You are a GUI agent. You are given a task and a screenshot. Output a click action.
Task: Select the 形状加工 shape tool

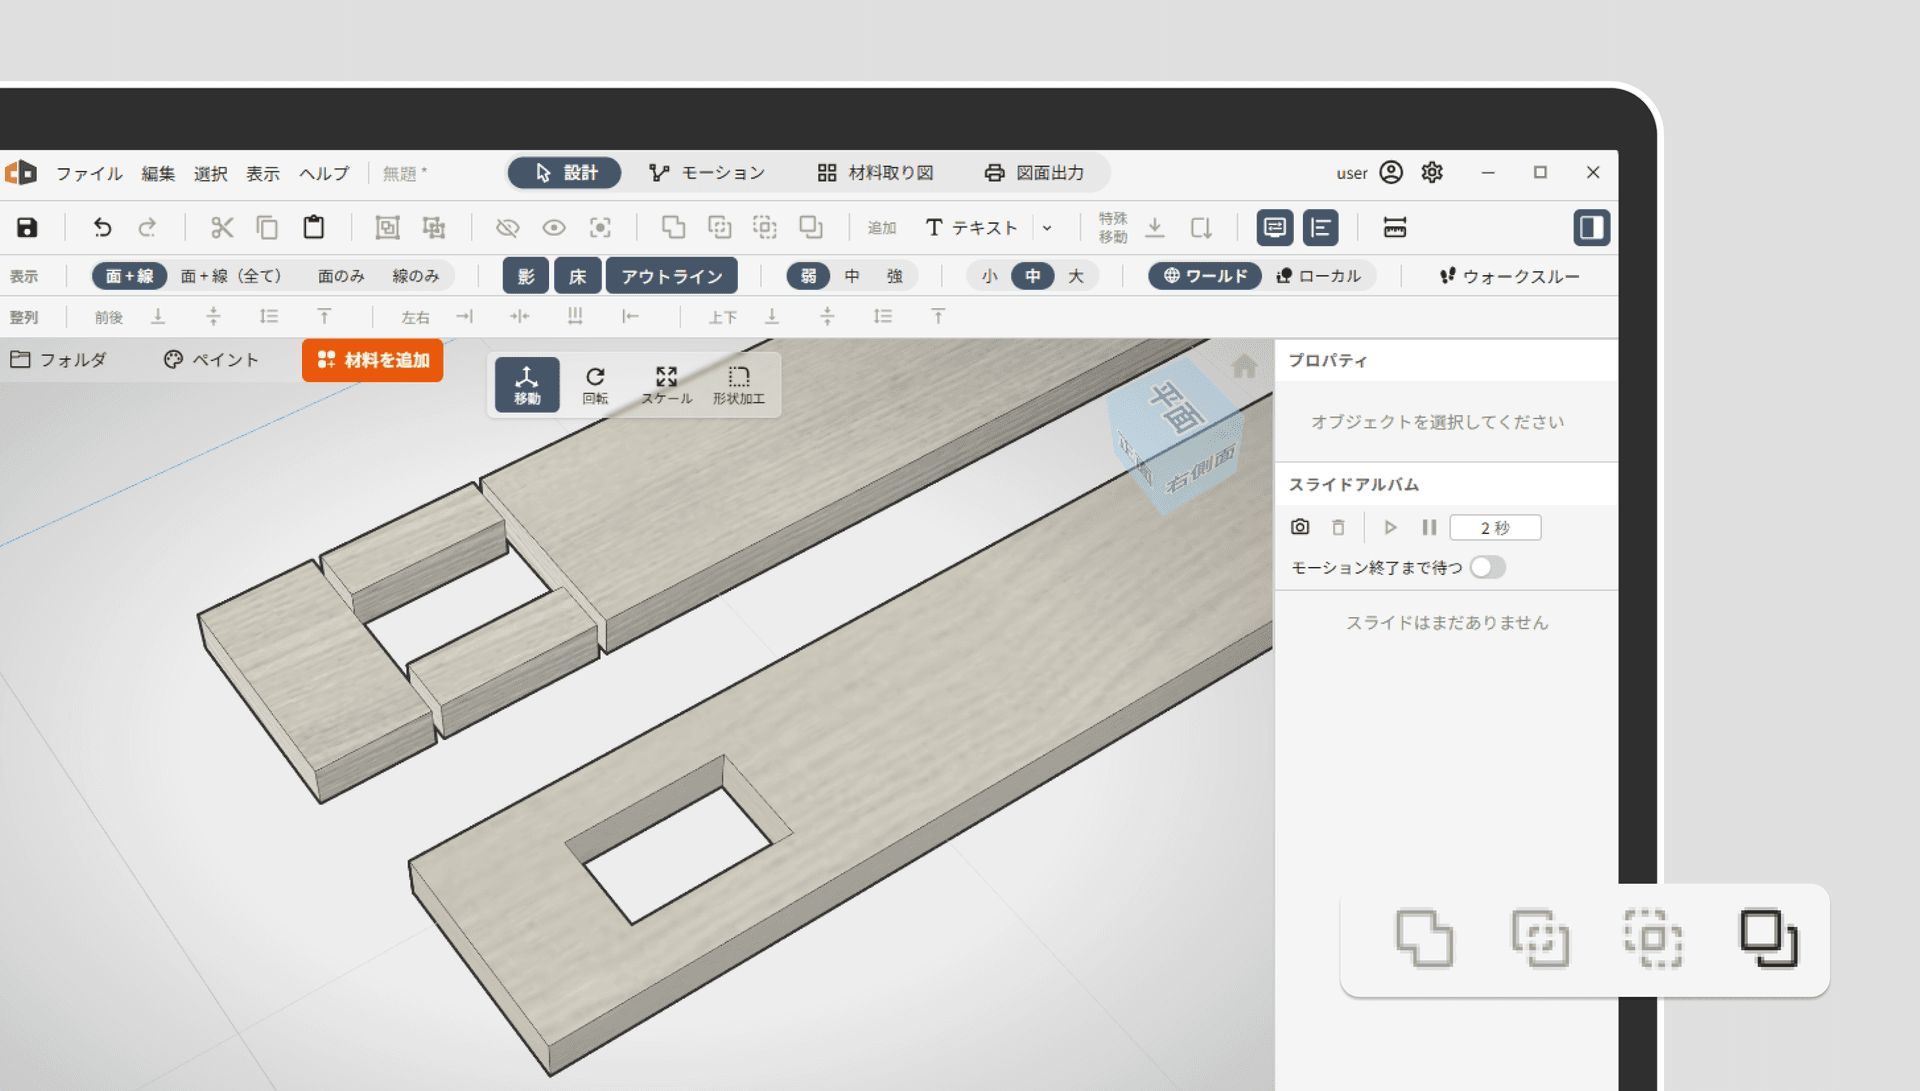(x=738, y=385)
